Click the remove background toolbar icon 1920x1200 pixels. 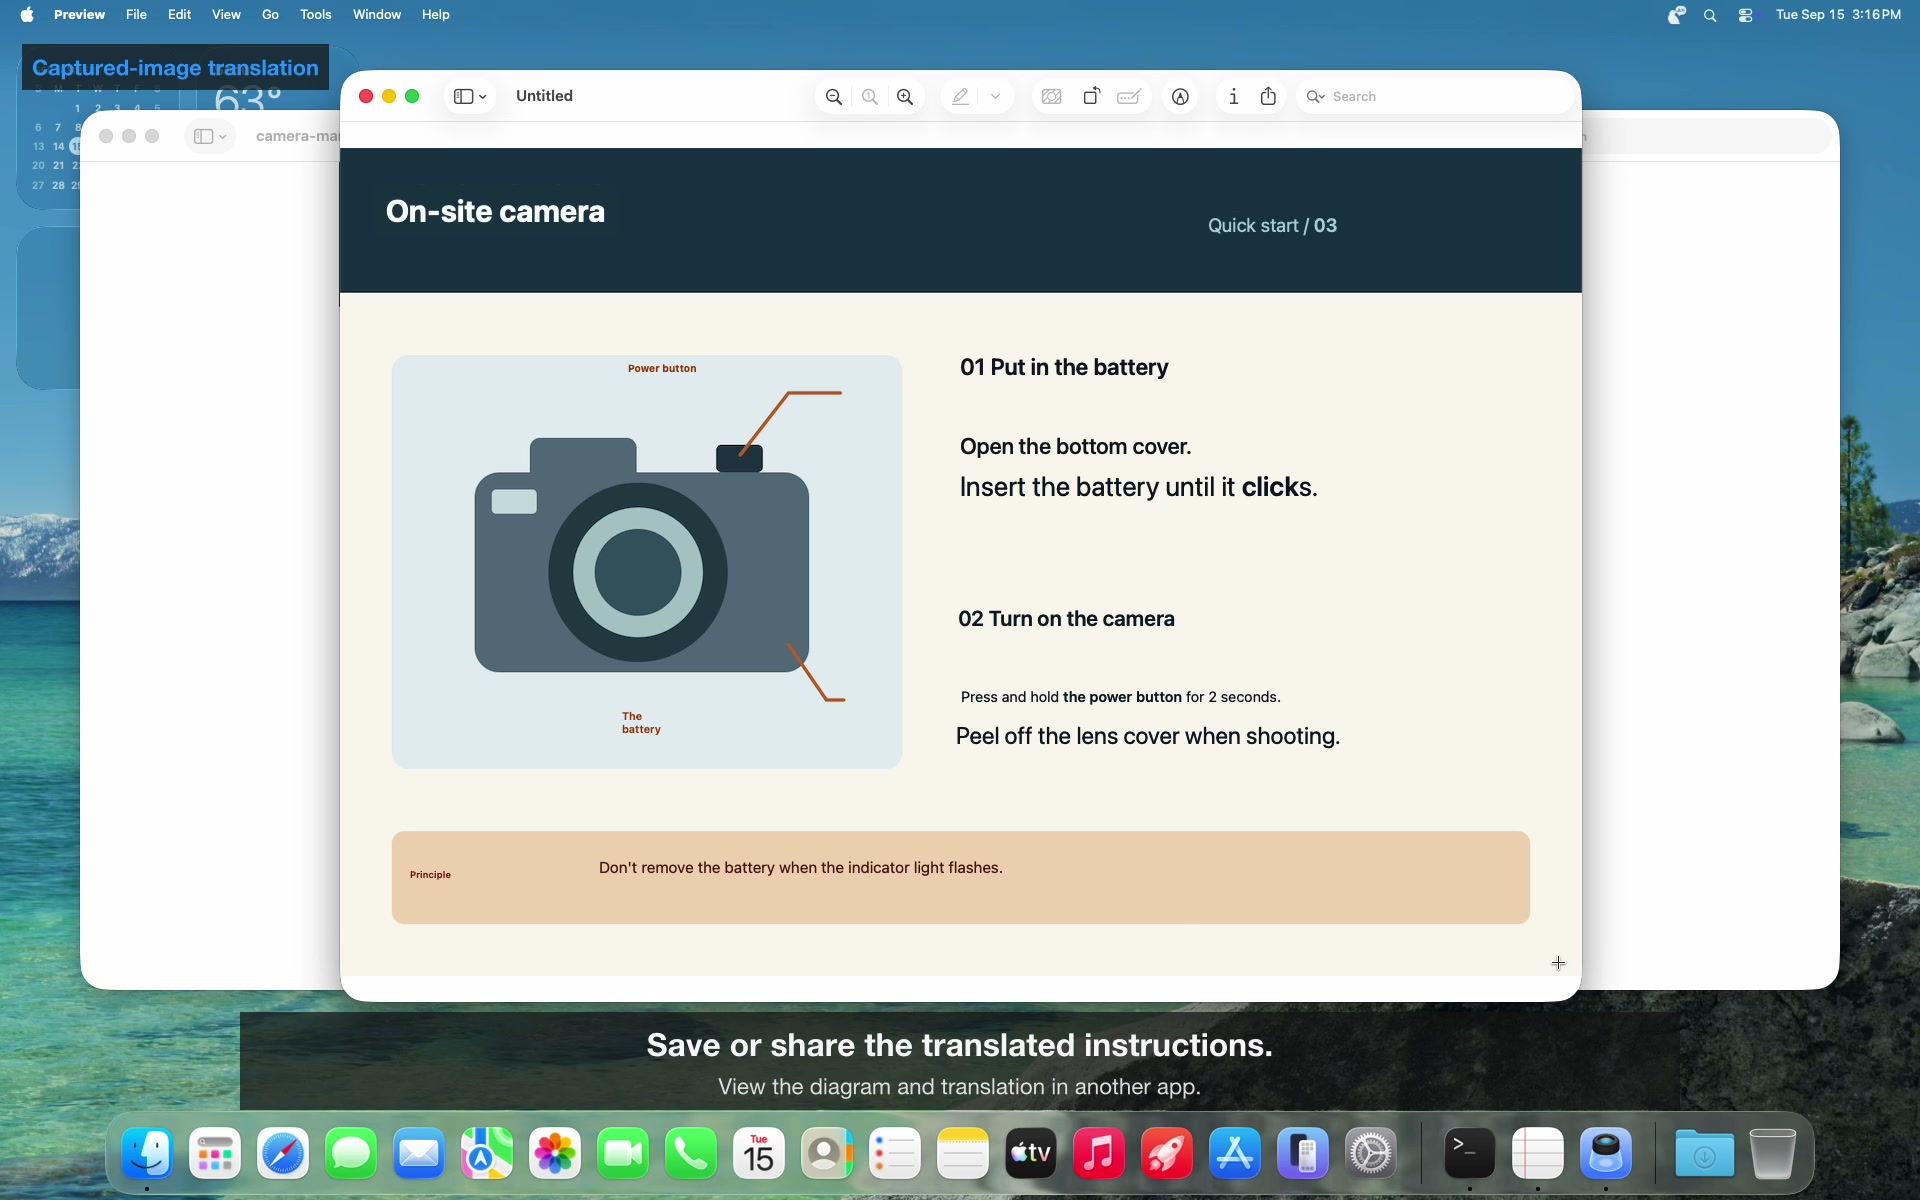pos(1051,97)
